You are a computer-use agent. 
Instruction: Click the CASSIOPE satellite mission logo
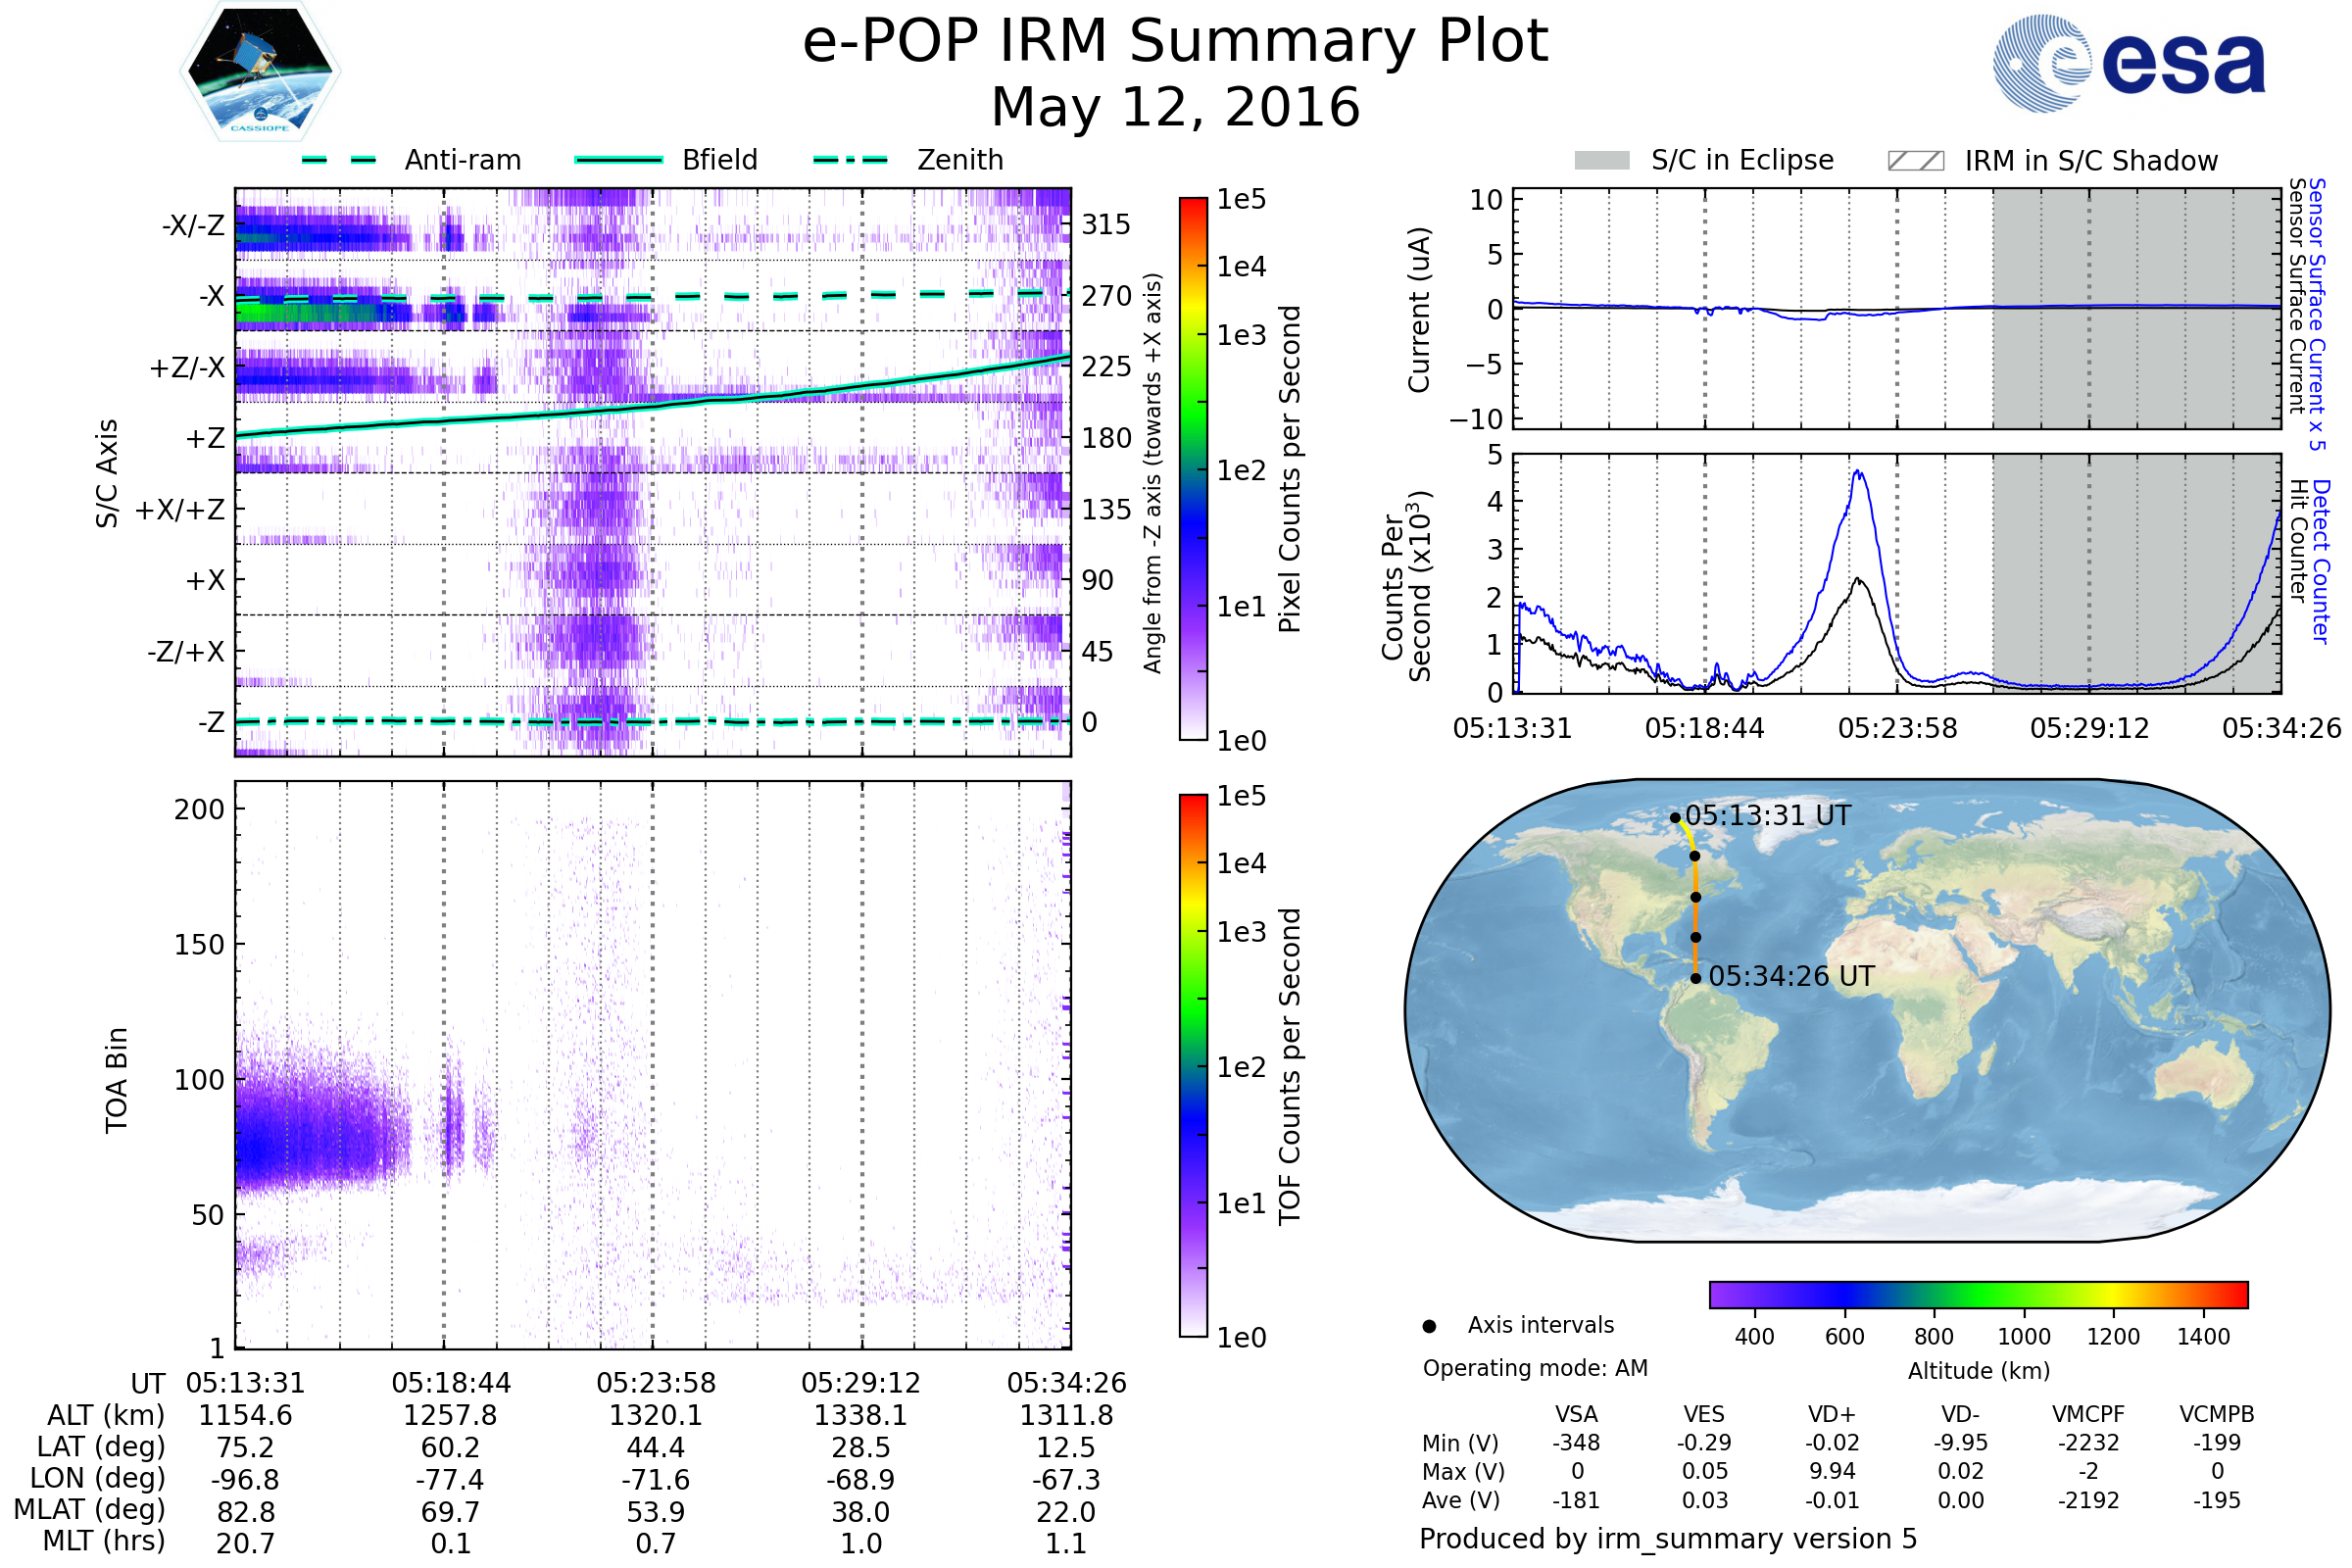click(260, 72)
